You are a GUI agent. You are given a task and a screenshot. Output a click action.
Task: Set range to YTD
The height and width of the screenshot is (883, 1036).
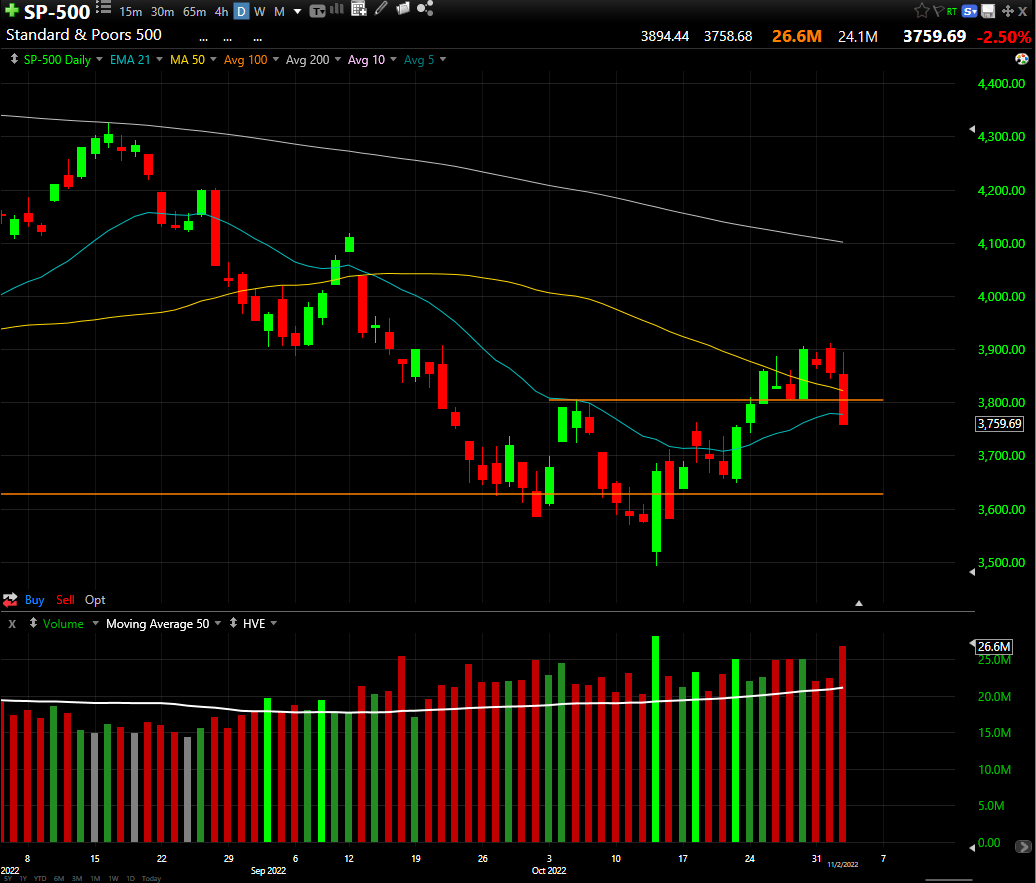tap(40, 878)
